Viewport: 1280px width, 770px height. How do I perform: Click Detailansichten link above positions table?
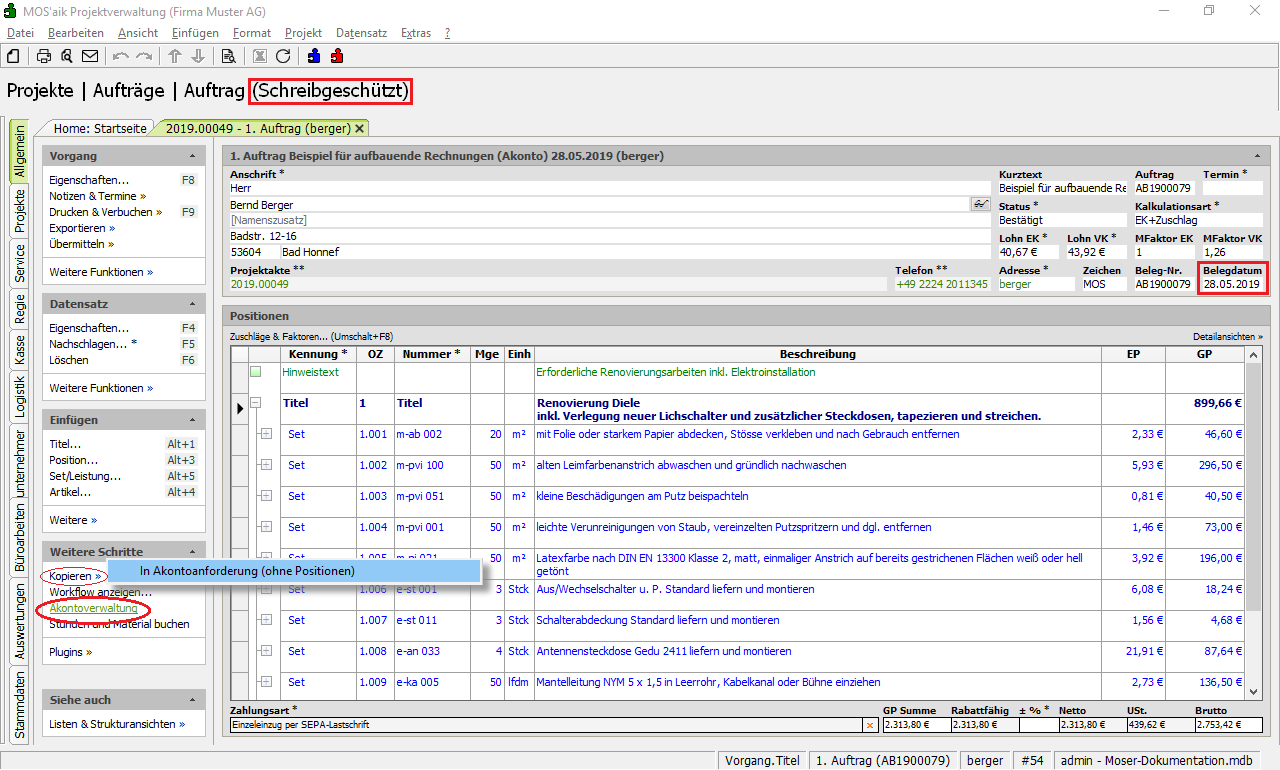tap(1227, 337)
